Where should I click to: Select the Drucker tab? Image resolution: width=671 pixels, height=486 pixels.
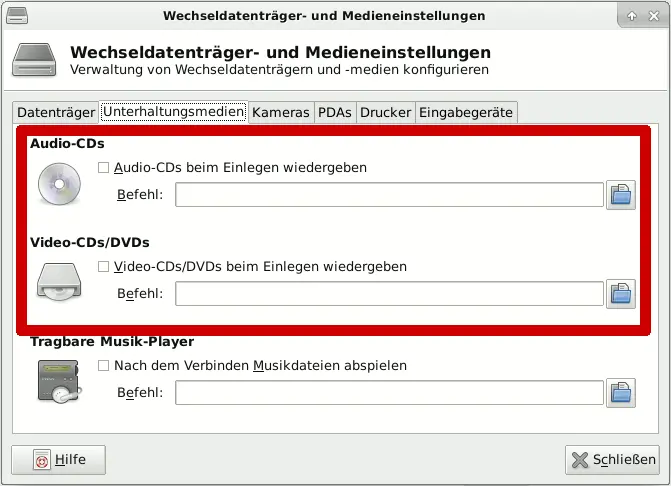click(x=385, y=112)
